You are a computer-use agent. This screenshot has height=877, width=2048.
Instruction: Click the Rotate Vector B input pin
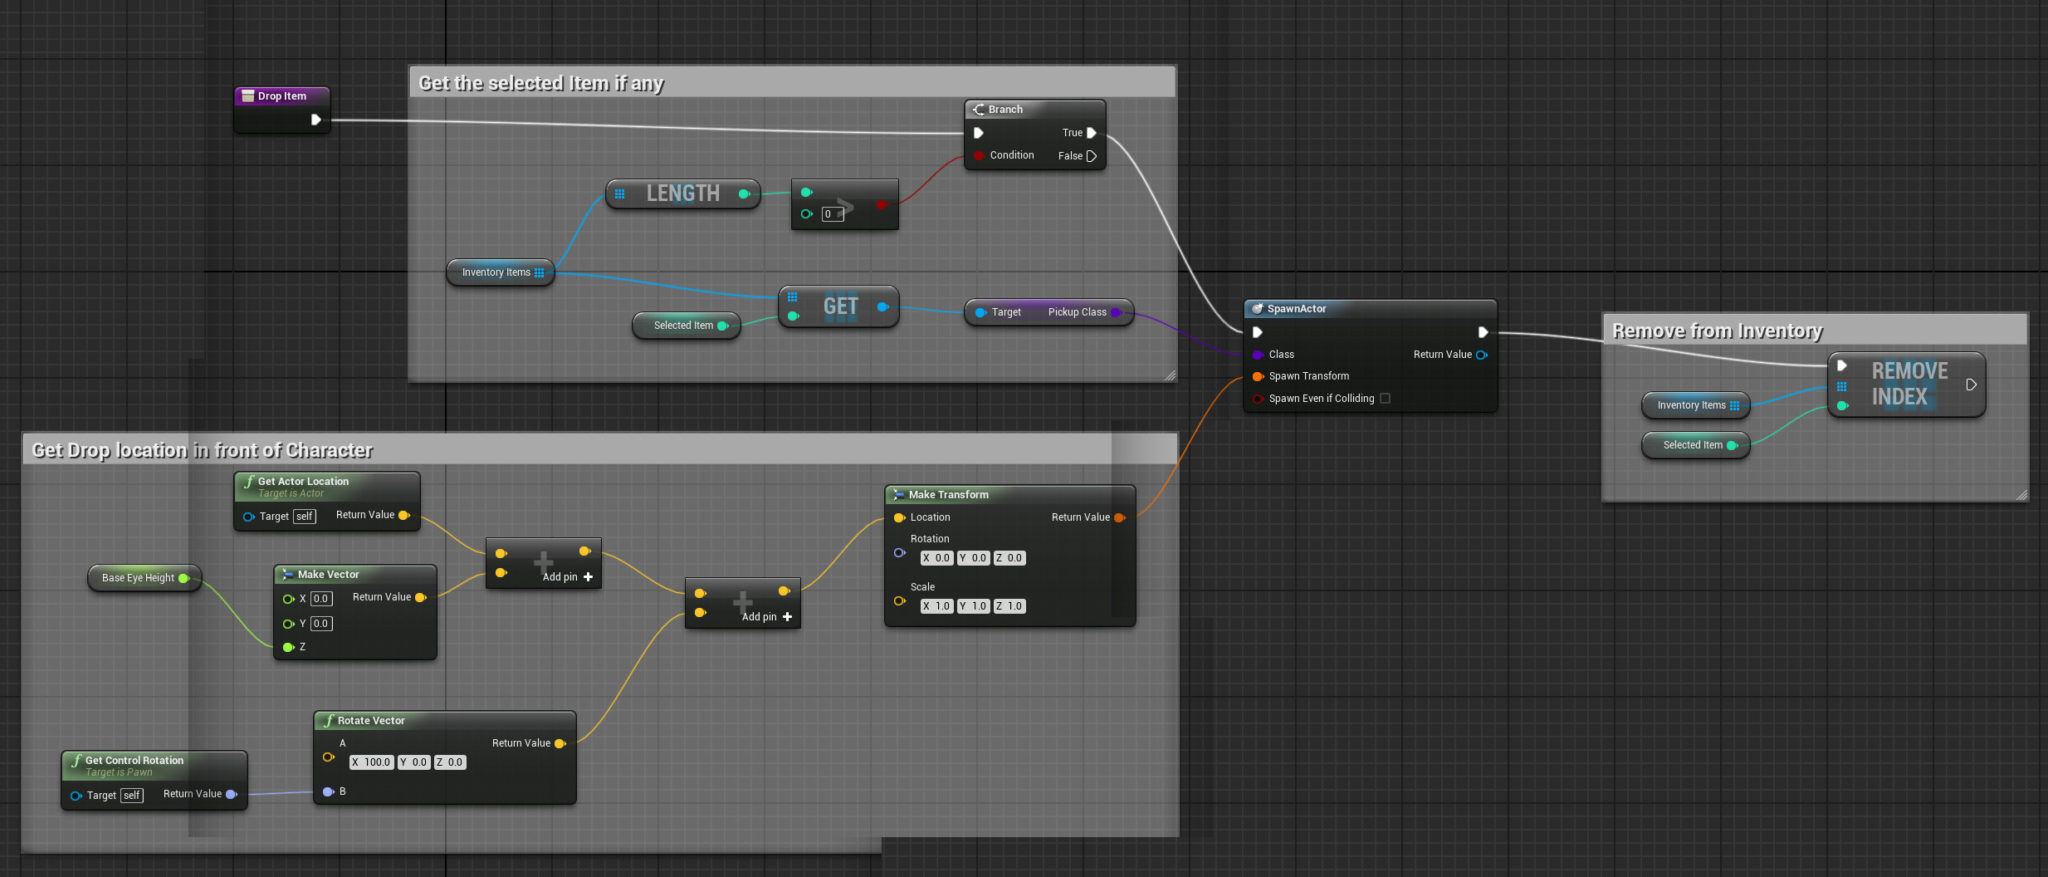[328, 792]
